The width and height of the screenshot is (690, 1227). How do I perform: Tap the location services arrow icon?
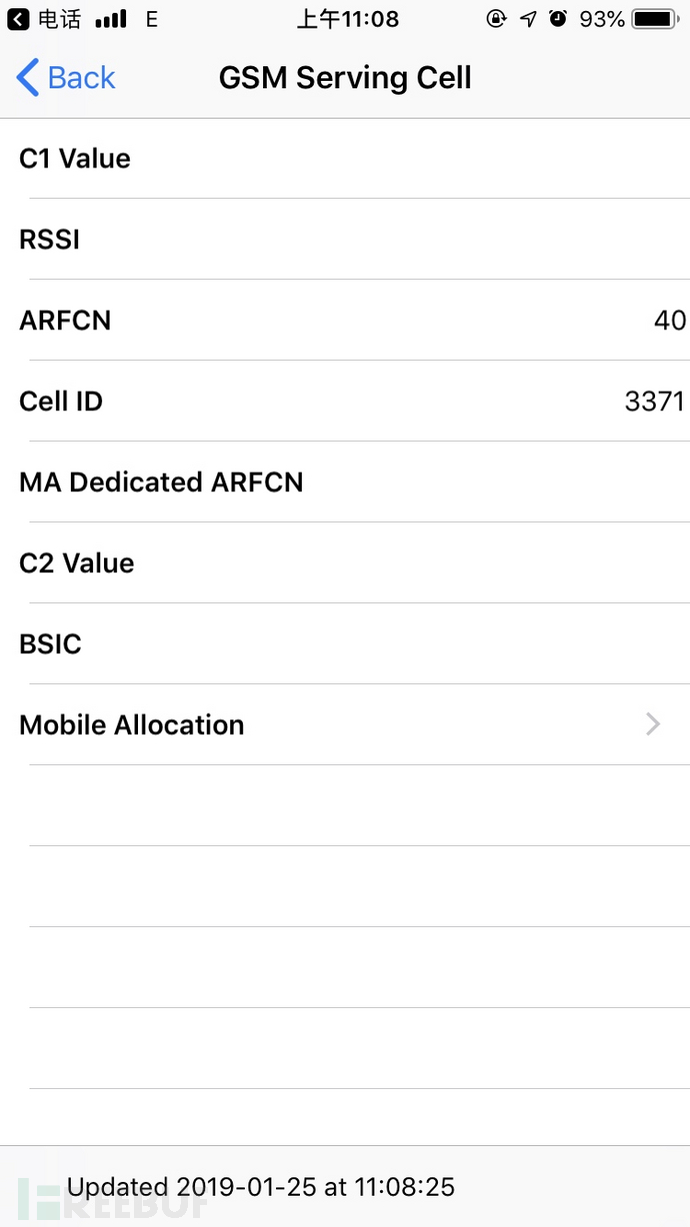pos(527,18)
